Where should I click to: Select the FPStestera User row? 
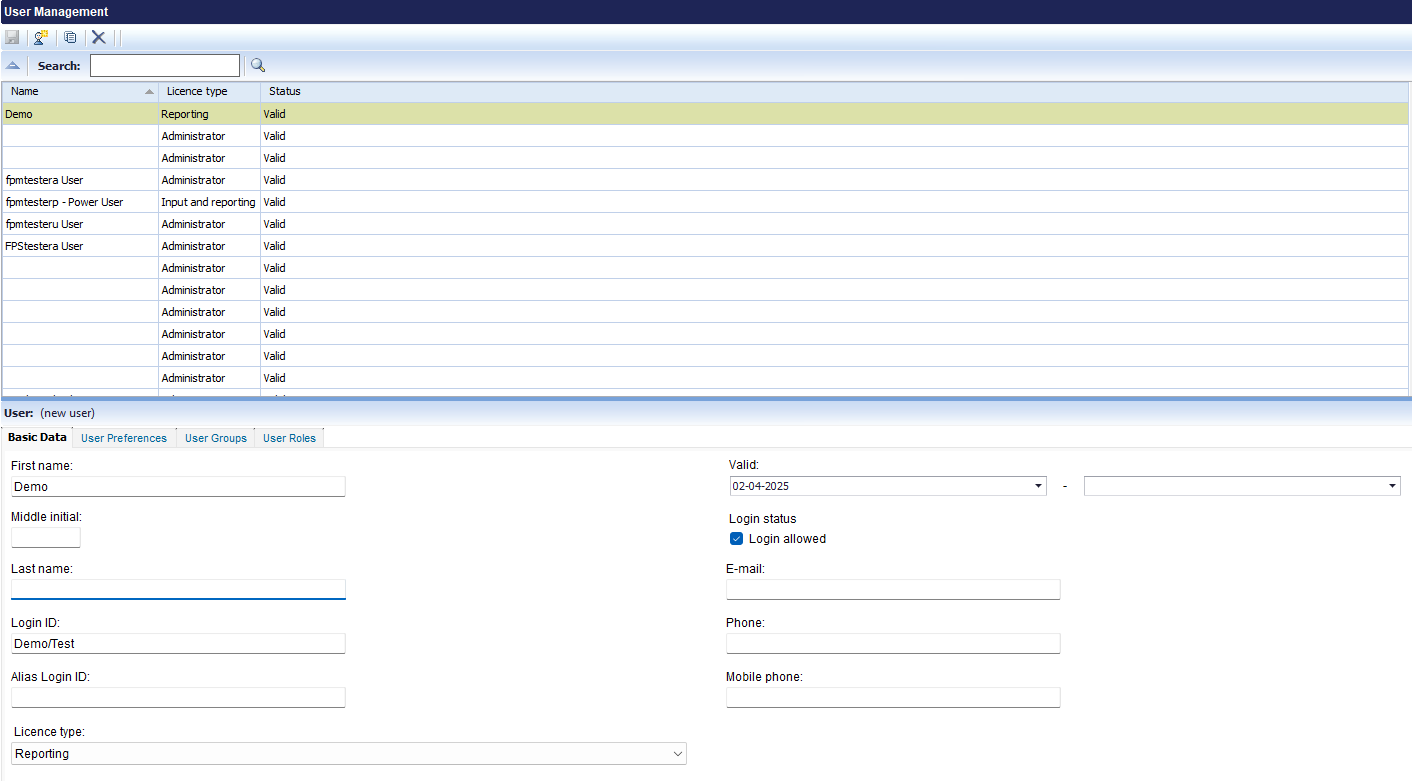point(705,246)
